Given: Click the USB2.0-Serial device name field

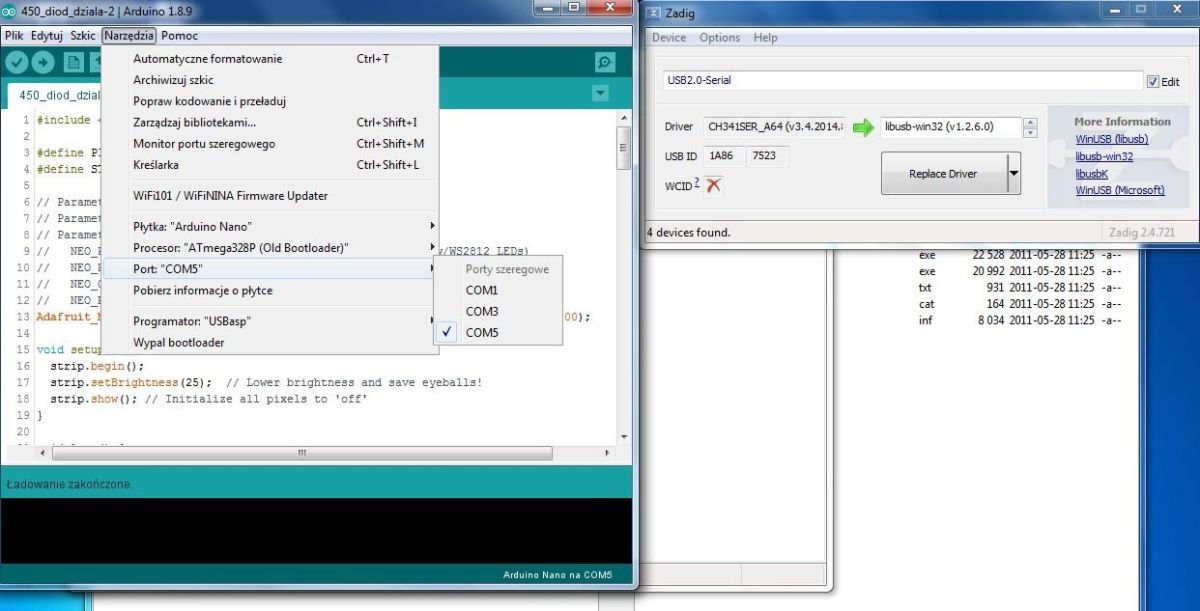Looking at the screenshot, I should click(x=902, y=81).
